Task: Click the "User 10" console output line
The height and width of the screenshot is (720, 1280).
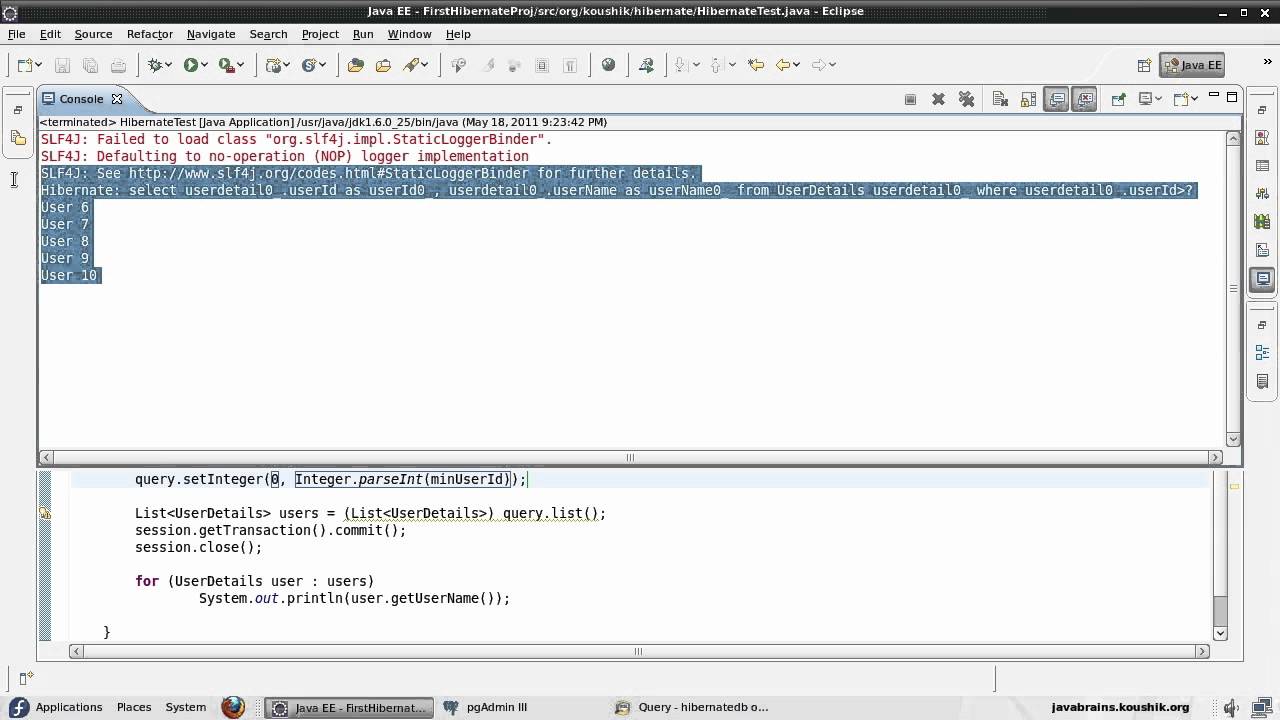Action: point(69,275)
